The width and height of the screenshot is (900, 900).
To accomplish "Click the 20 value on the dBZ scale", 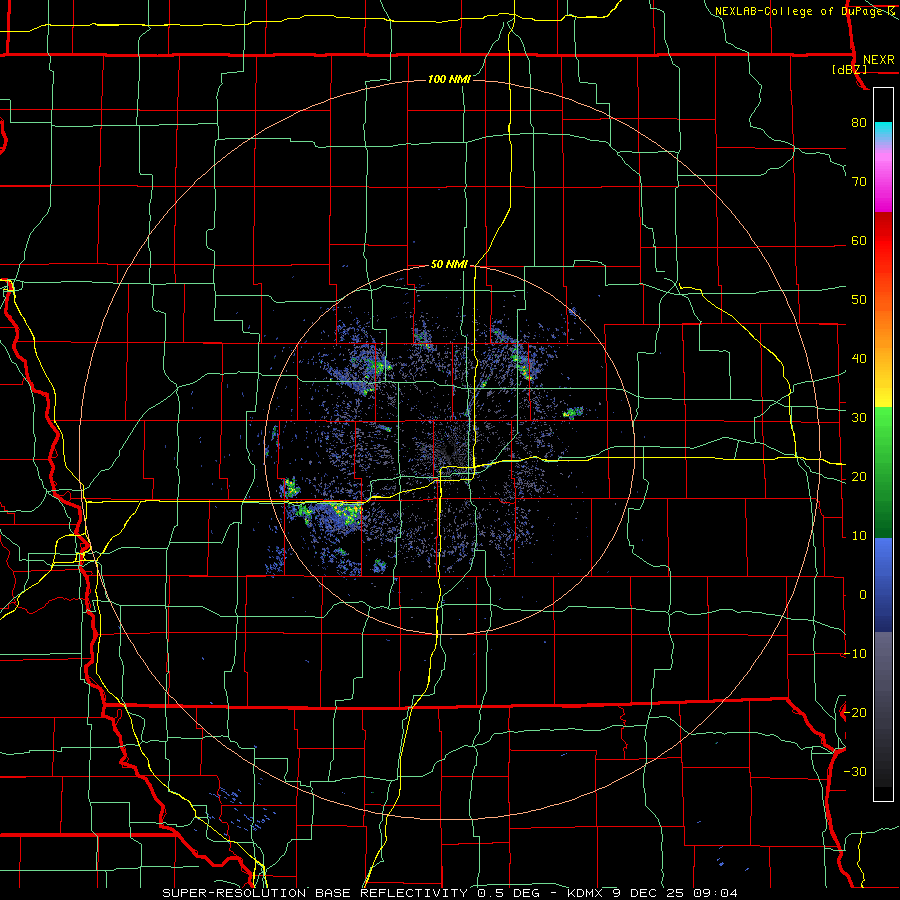I will coord(859,477).
